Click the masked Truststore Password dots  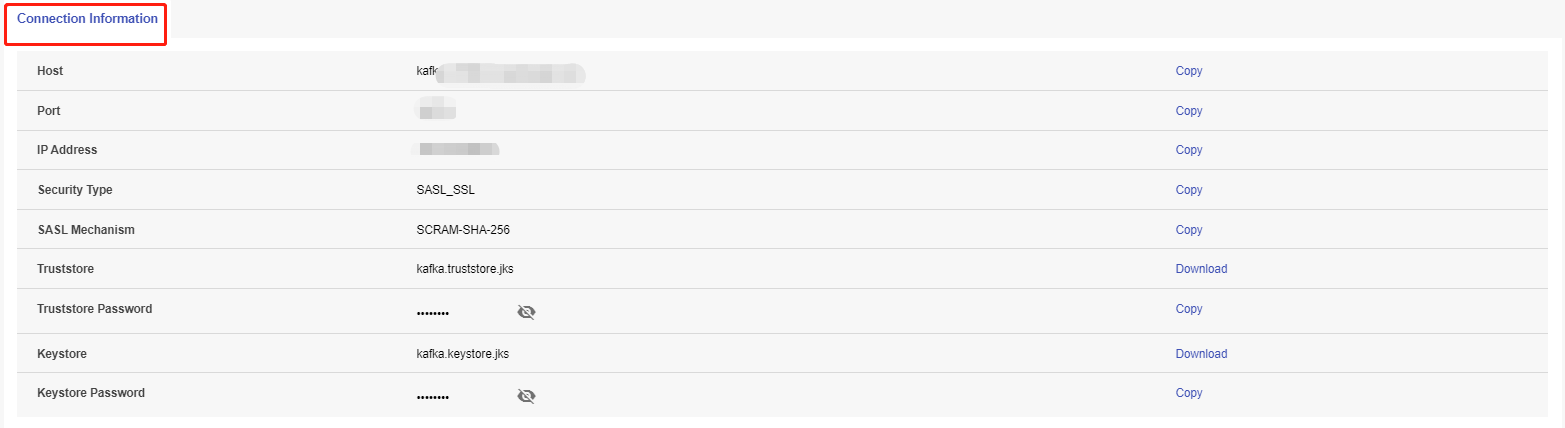point(433,313)
